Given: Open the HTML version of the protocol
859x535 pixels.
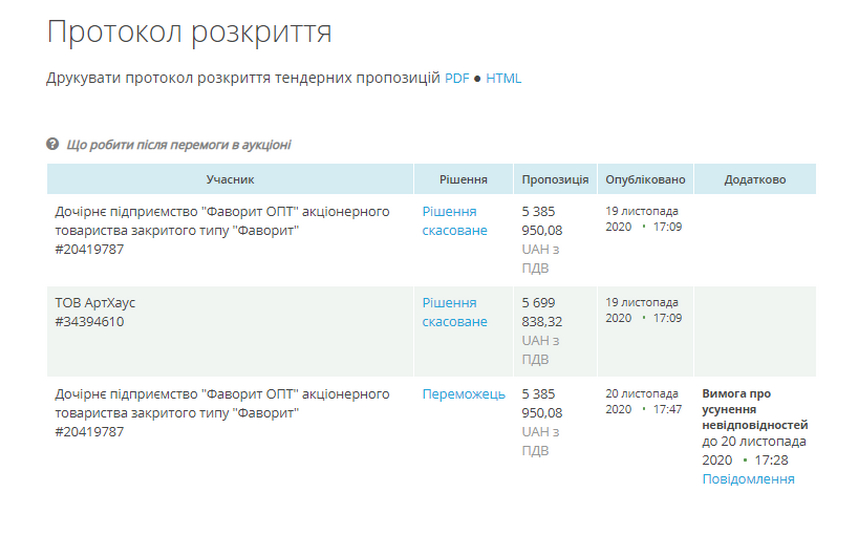Looking at the screenshot, I should 504,78.
